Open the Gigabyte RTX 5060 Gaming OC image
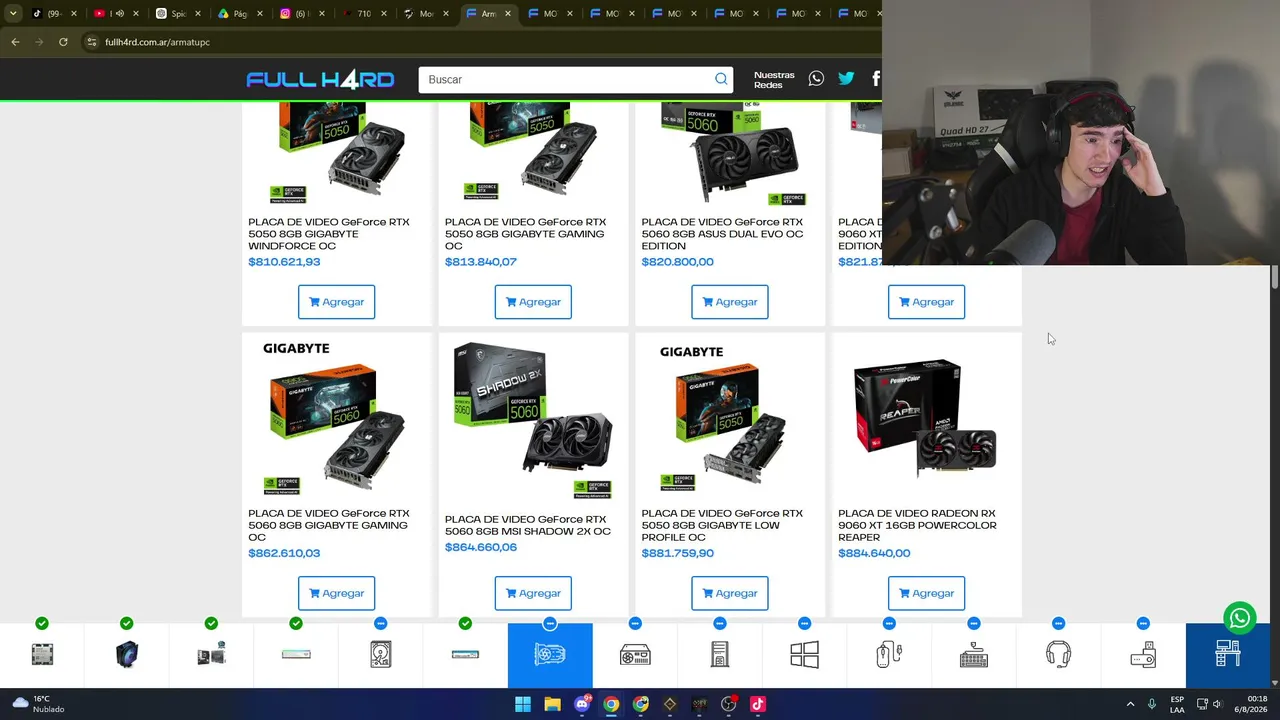Image resolution: width=1280 pixels, height=720 pixels. point(336,418)
